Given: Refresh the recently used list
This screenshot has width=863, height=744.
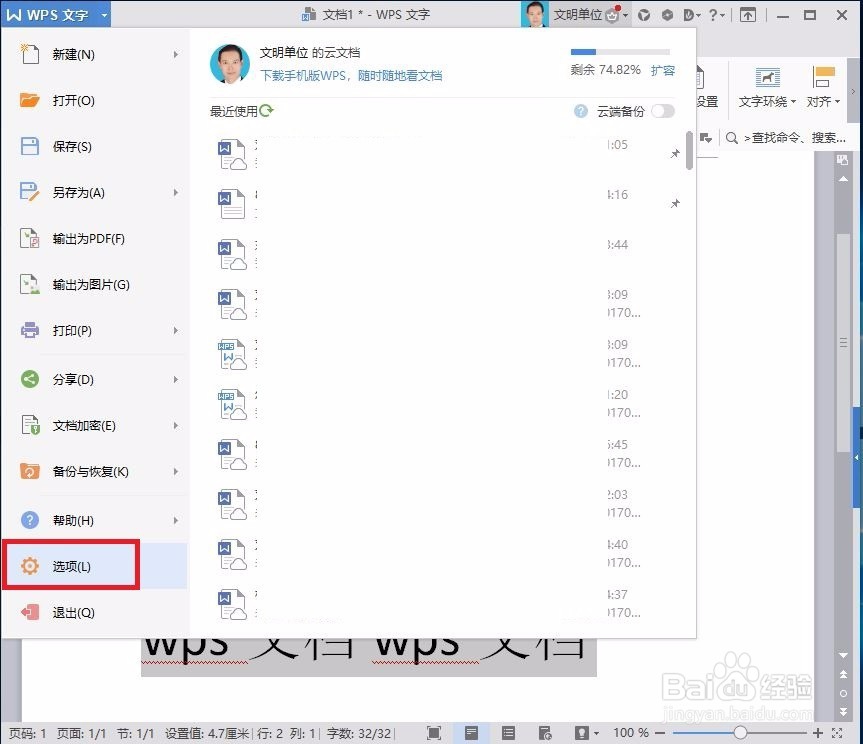Looking at the screenshot, I should tap(266, 111).
